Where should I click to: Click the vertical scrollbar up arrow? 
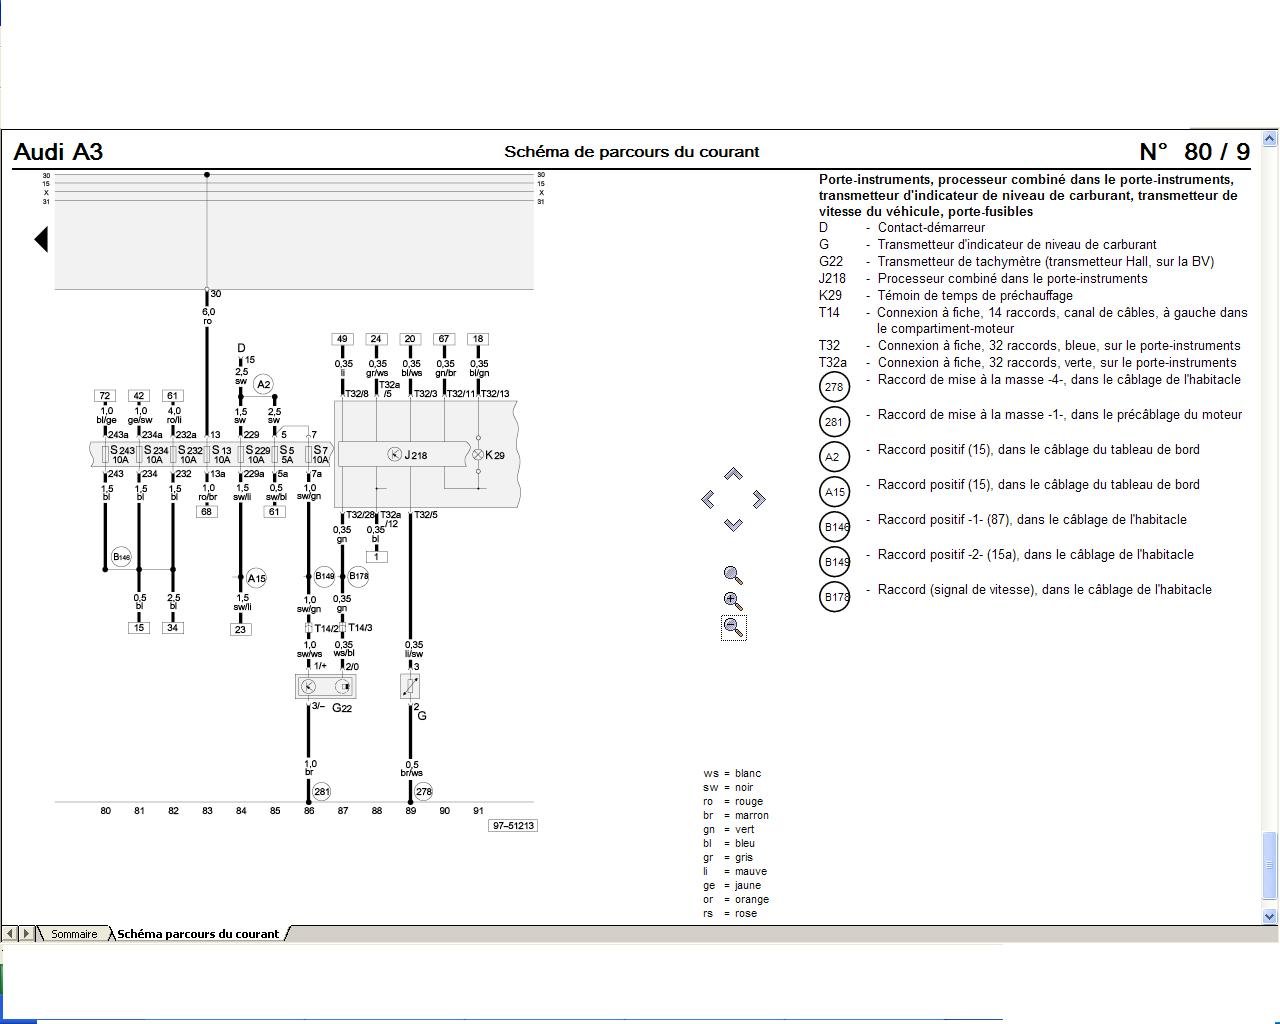(1270, 139)
